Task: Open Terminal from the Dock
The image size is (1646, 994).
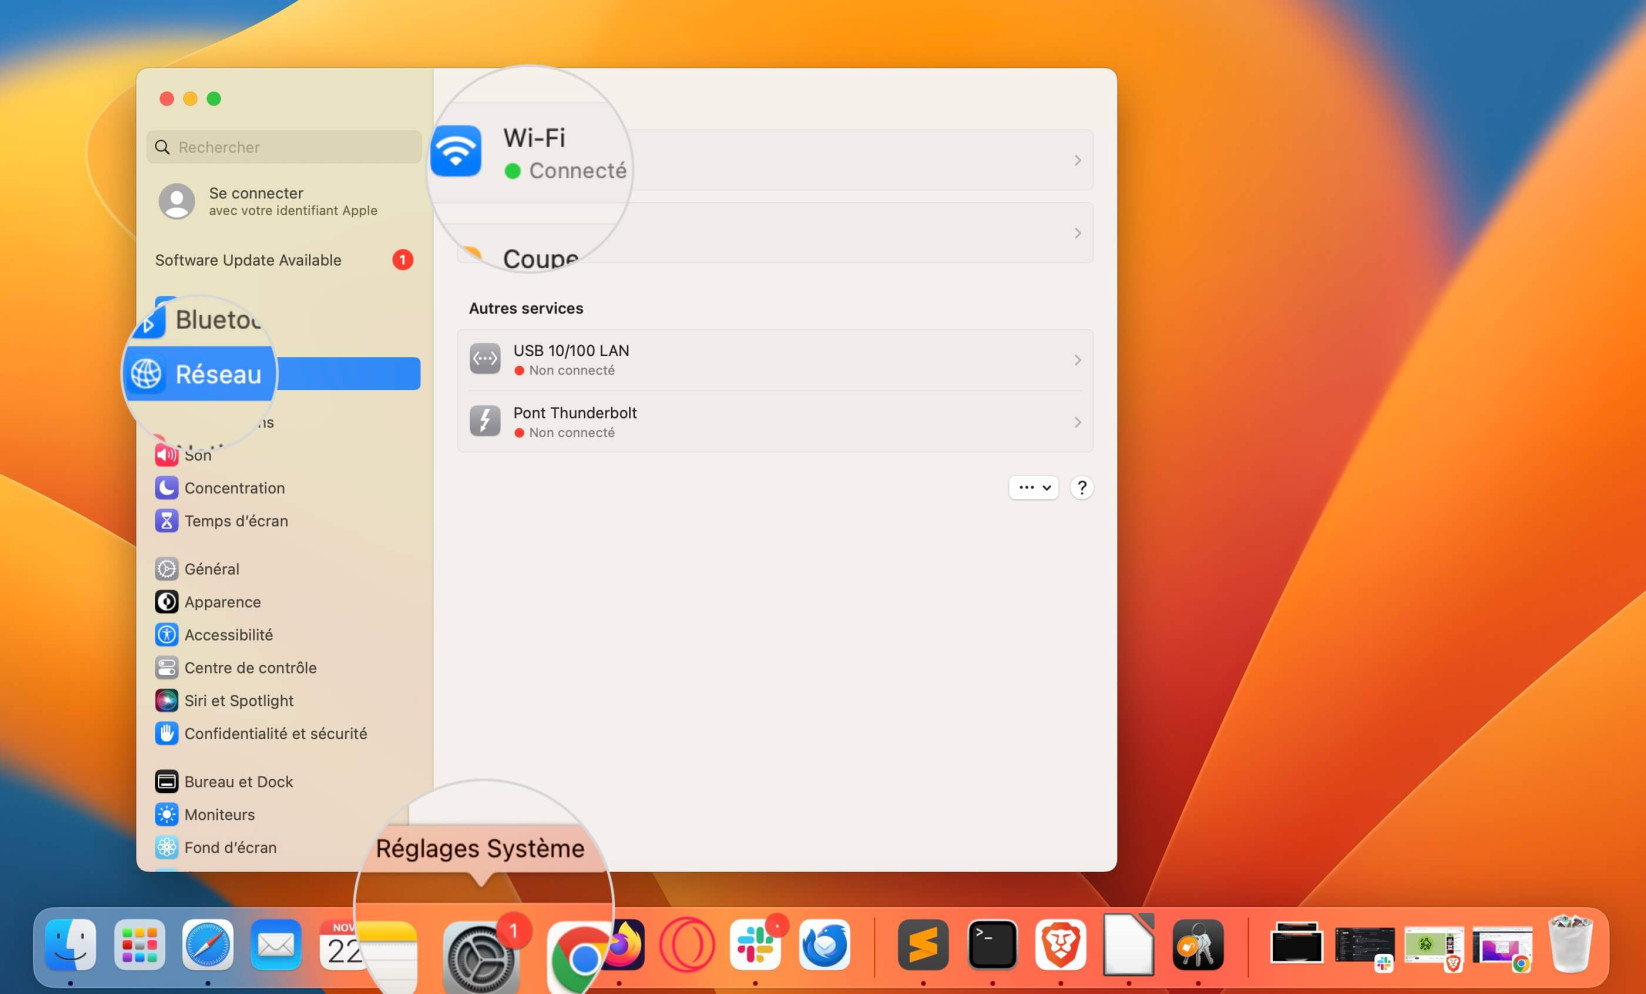Action: (x=992, y=945)
